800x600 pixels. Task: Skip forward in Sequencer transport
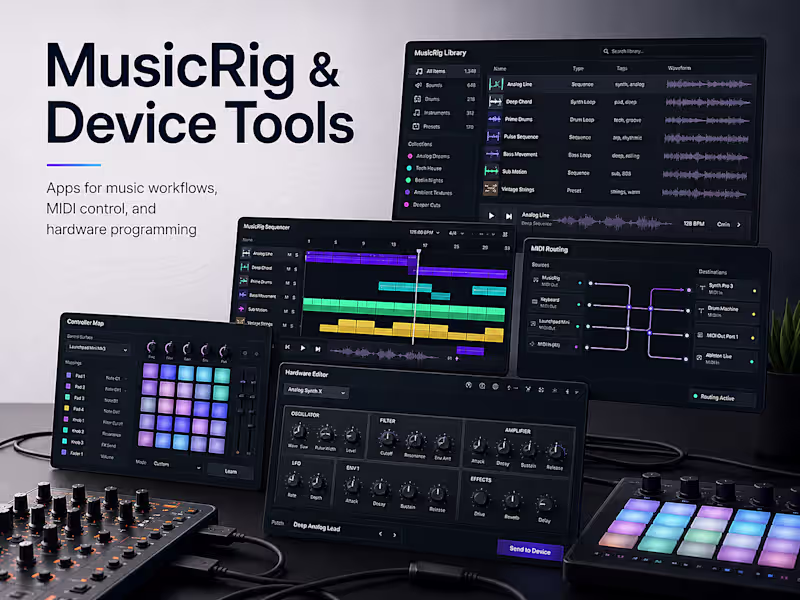[317, 349]
